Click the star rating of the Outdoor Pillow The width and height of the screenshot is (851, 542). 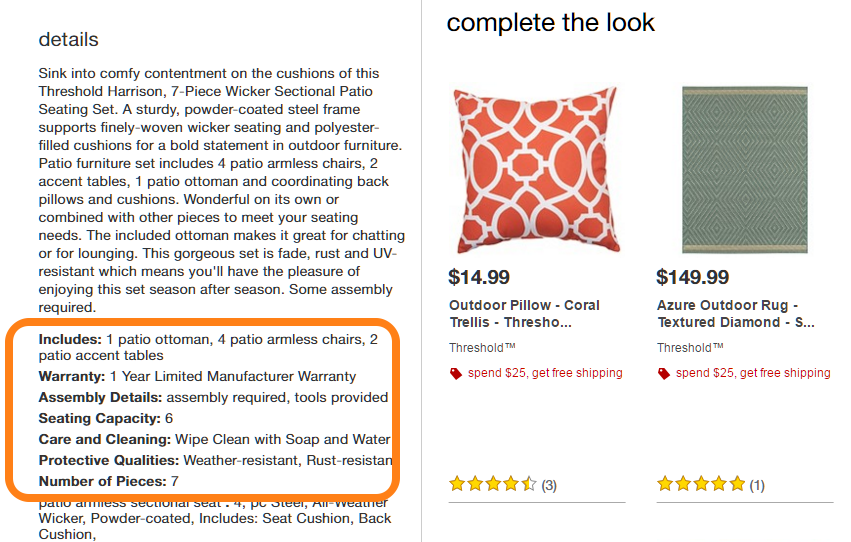(493, 484)
